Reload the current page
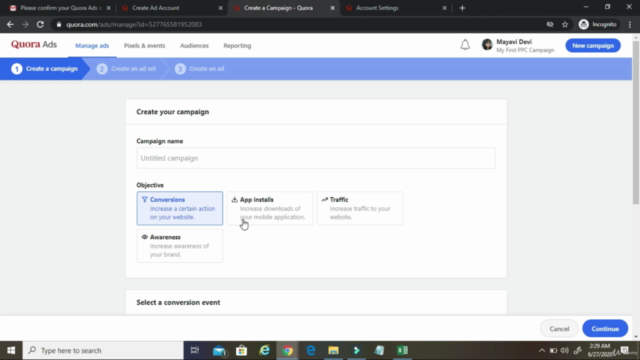 pyautogui.click(x=40, y=24)
